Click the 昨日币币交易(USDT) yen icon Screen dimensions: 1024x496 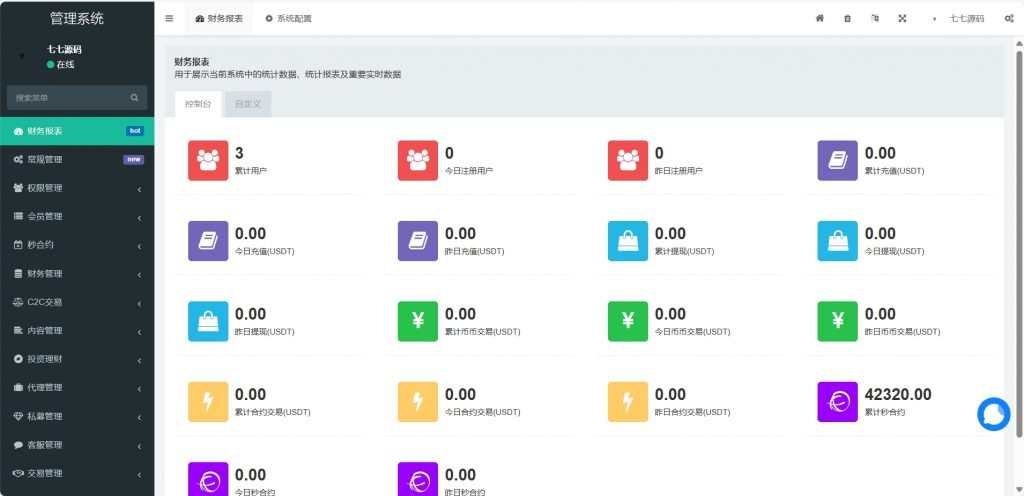838,321
